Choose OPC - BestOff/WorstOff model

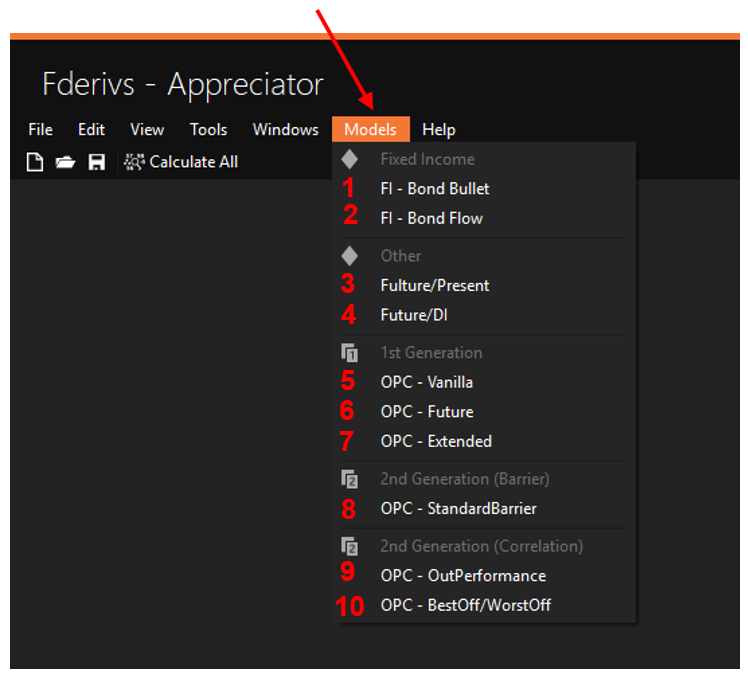[465, 605]
